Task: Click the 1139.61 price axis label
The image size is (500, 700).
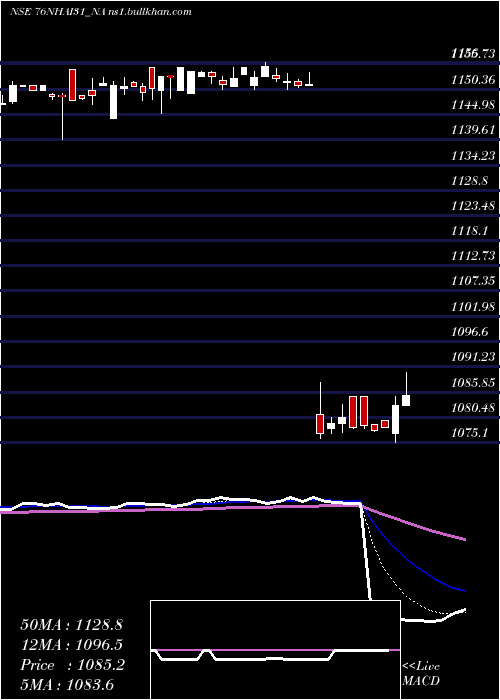Action: (x=473, y=130)
